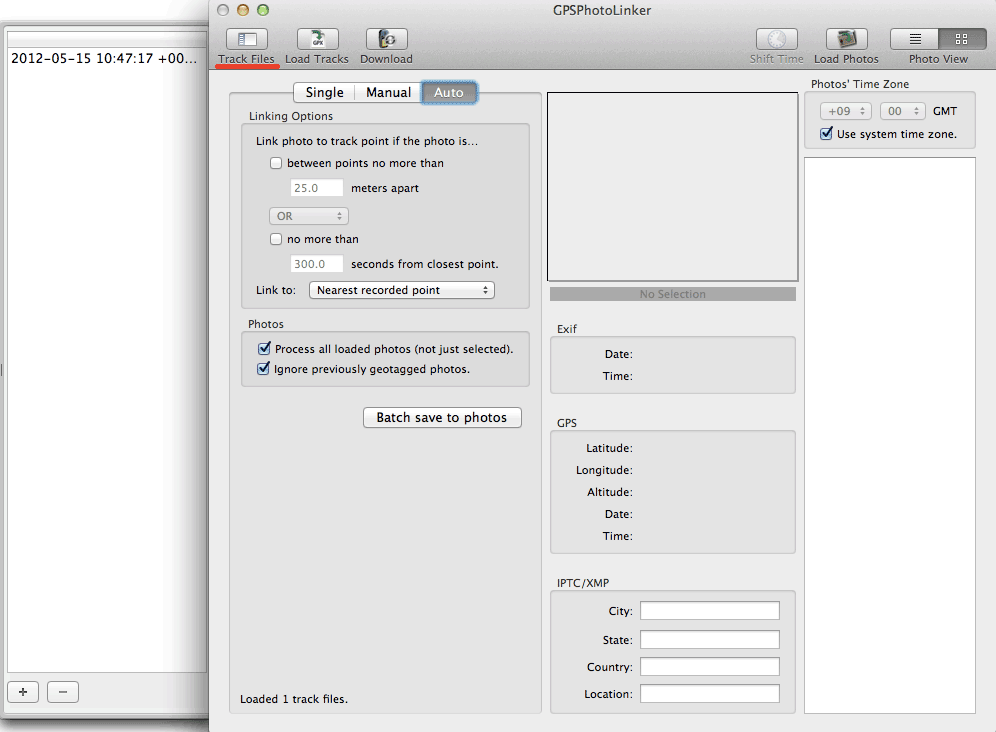Click the seconds from closest point field
996x732 pixels.
[x=316, y=264]
